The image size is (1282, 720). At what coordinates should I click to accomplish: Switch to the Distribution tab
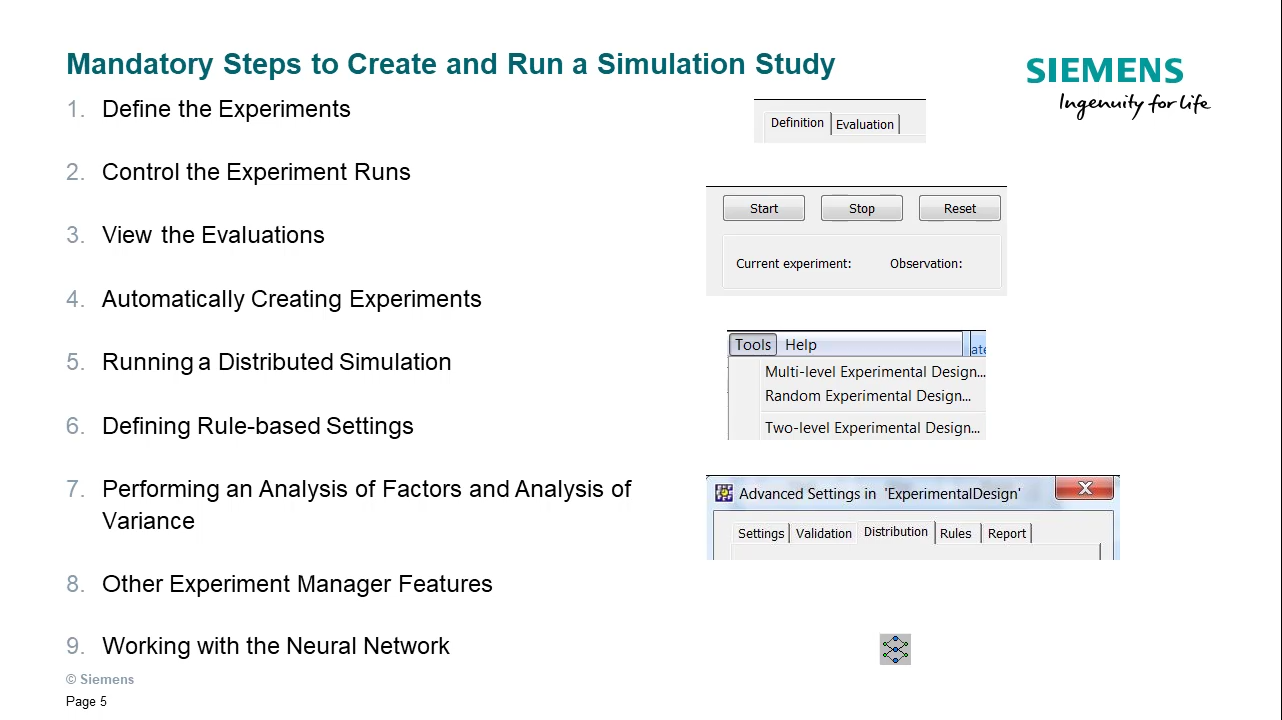[895, 533]
